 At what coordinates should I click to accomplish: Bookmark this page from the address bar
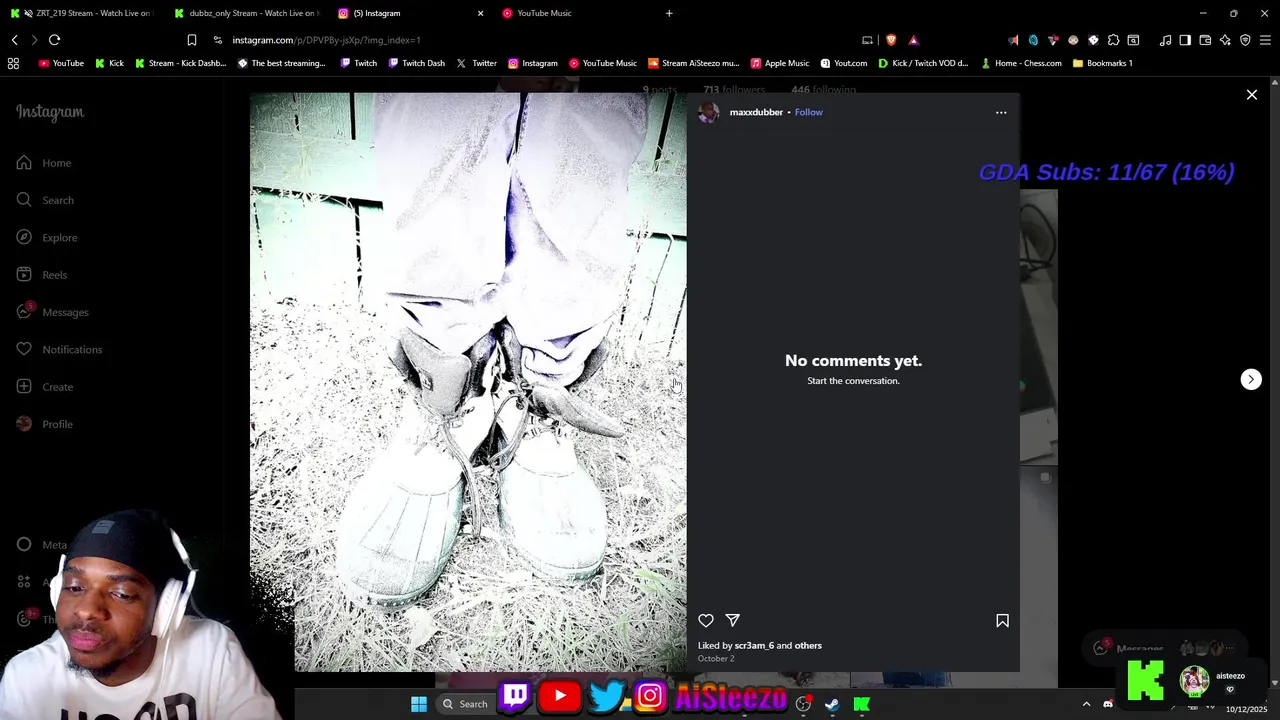(x=192, y=40)
